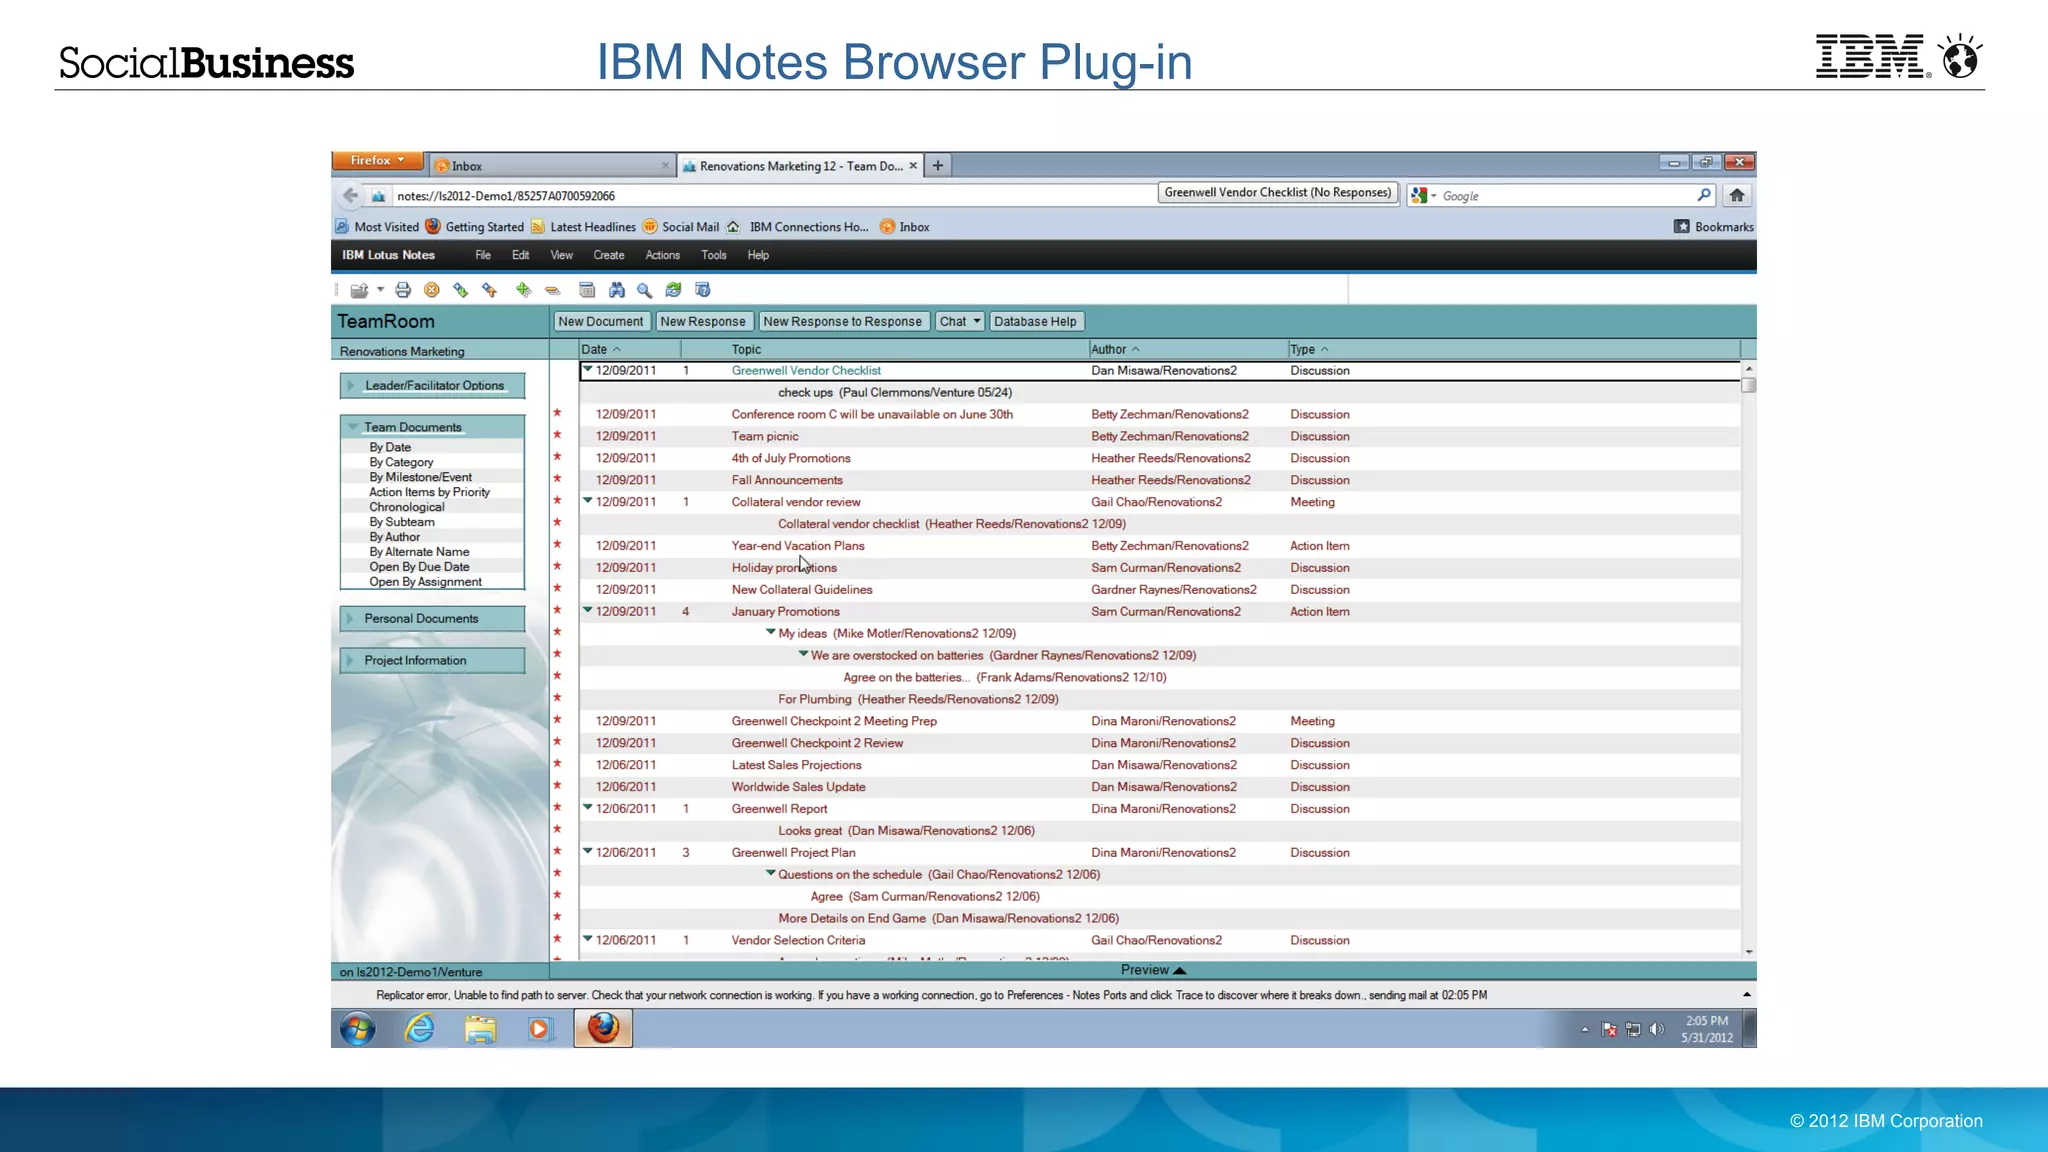Image resolution: width=2048 pixels, height=1152 pixels.
Task: Click New Document button
Action: pos(601,322)
